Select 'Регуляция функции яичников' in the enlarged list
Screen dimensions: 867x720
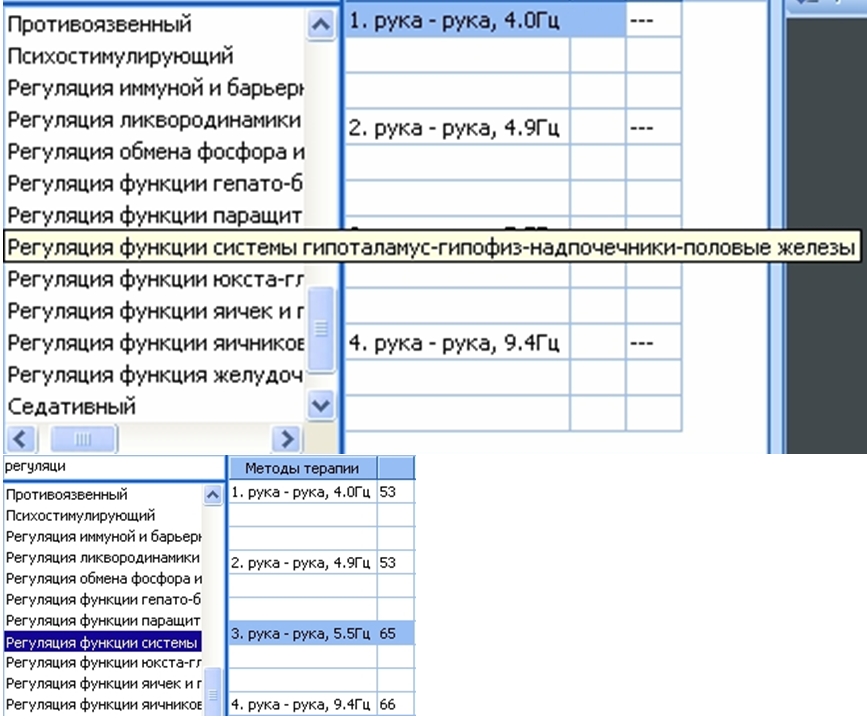(x=154, y=343)
